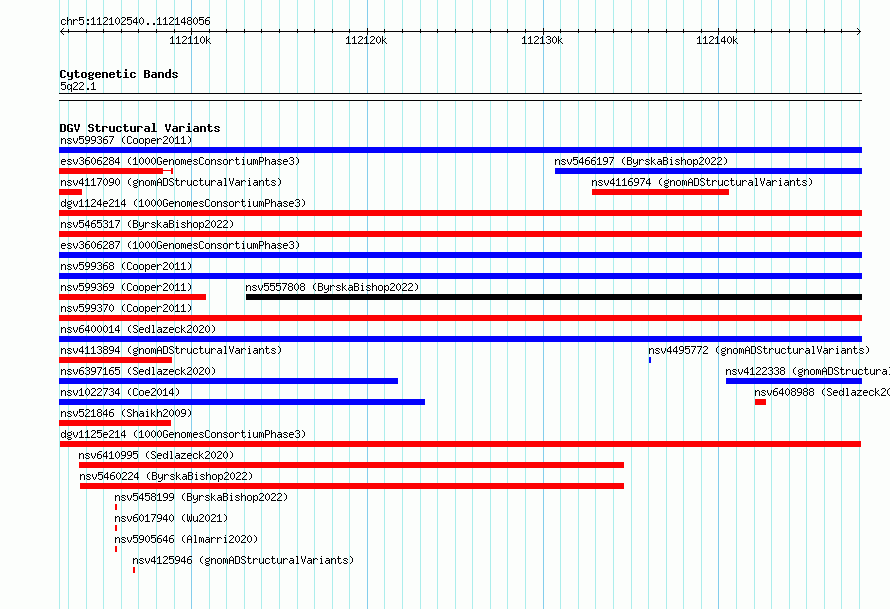Select small red nsv6408988 bar
The width and height of the screenshot is (890, 609).
pyautogui.click(x=760, y=402)
